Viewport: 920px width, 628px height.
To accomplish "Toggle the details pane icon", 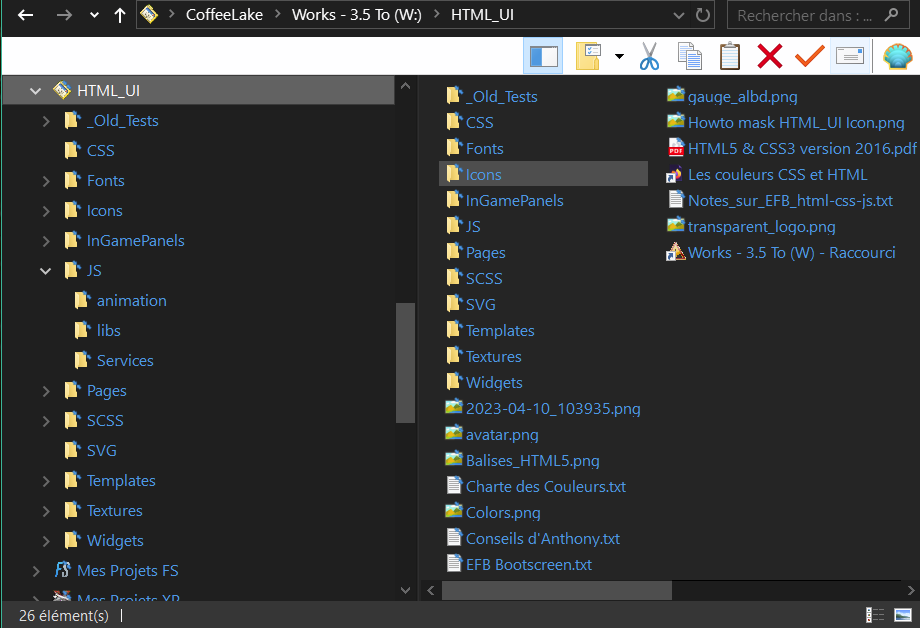I will click(851, 56).
